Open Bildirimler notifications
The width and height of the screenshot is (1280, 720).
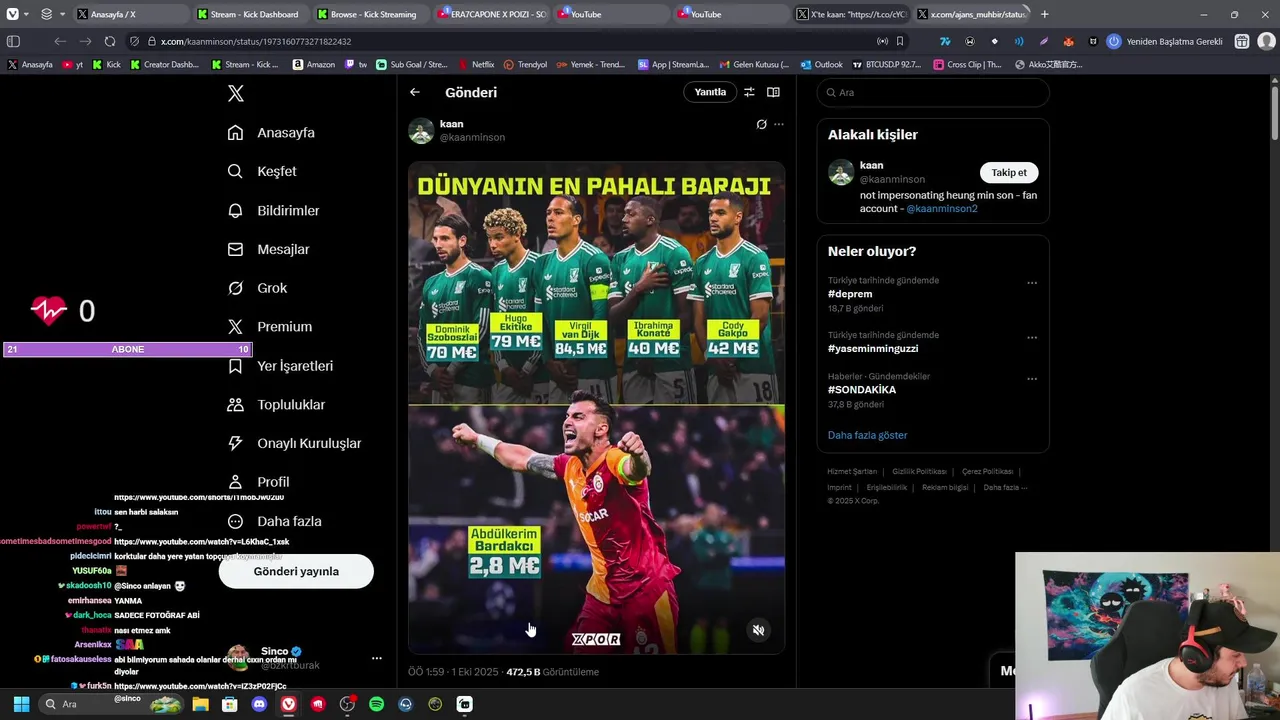click(273, 210)
